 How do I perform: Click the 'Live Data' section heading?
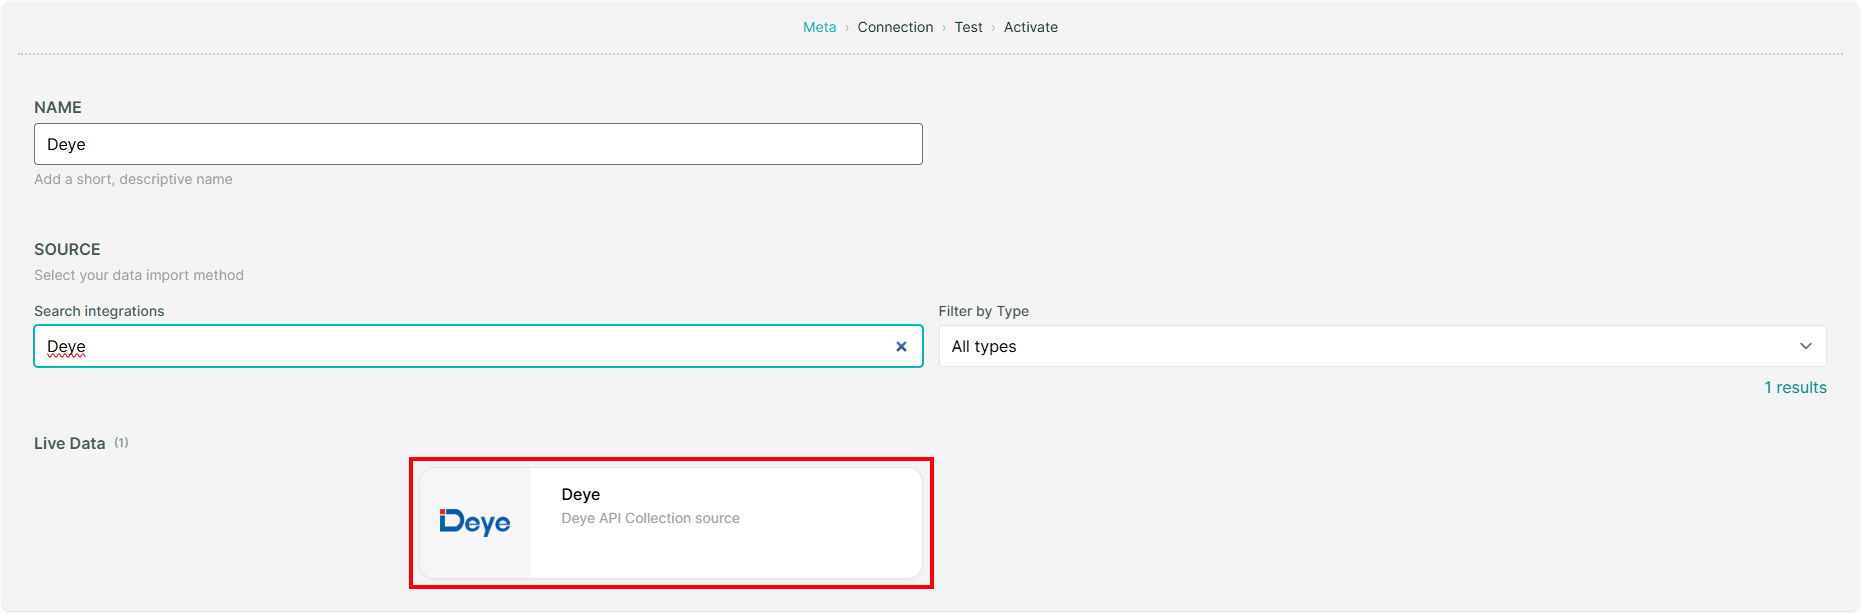69,443
